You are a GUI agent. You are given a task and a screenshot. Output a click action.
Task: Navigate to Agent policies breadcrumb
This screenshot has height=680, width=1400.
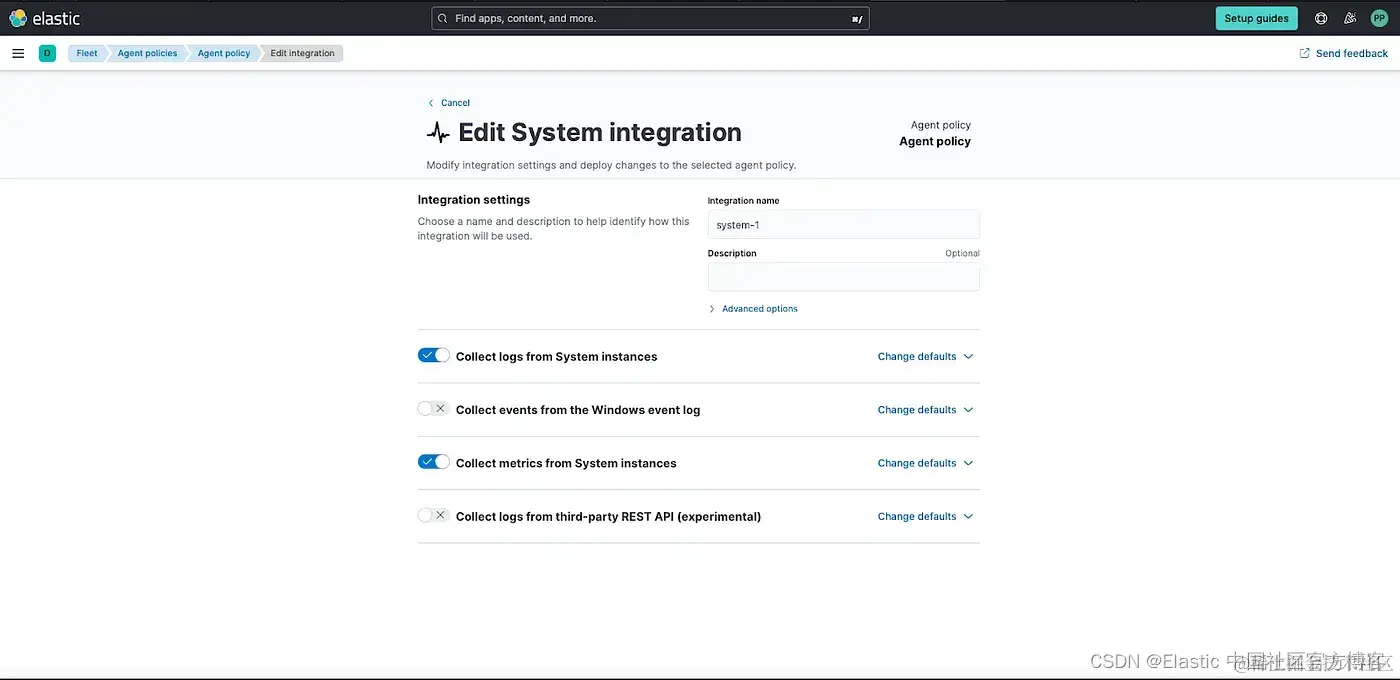pos(147,53)
